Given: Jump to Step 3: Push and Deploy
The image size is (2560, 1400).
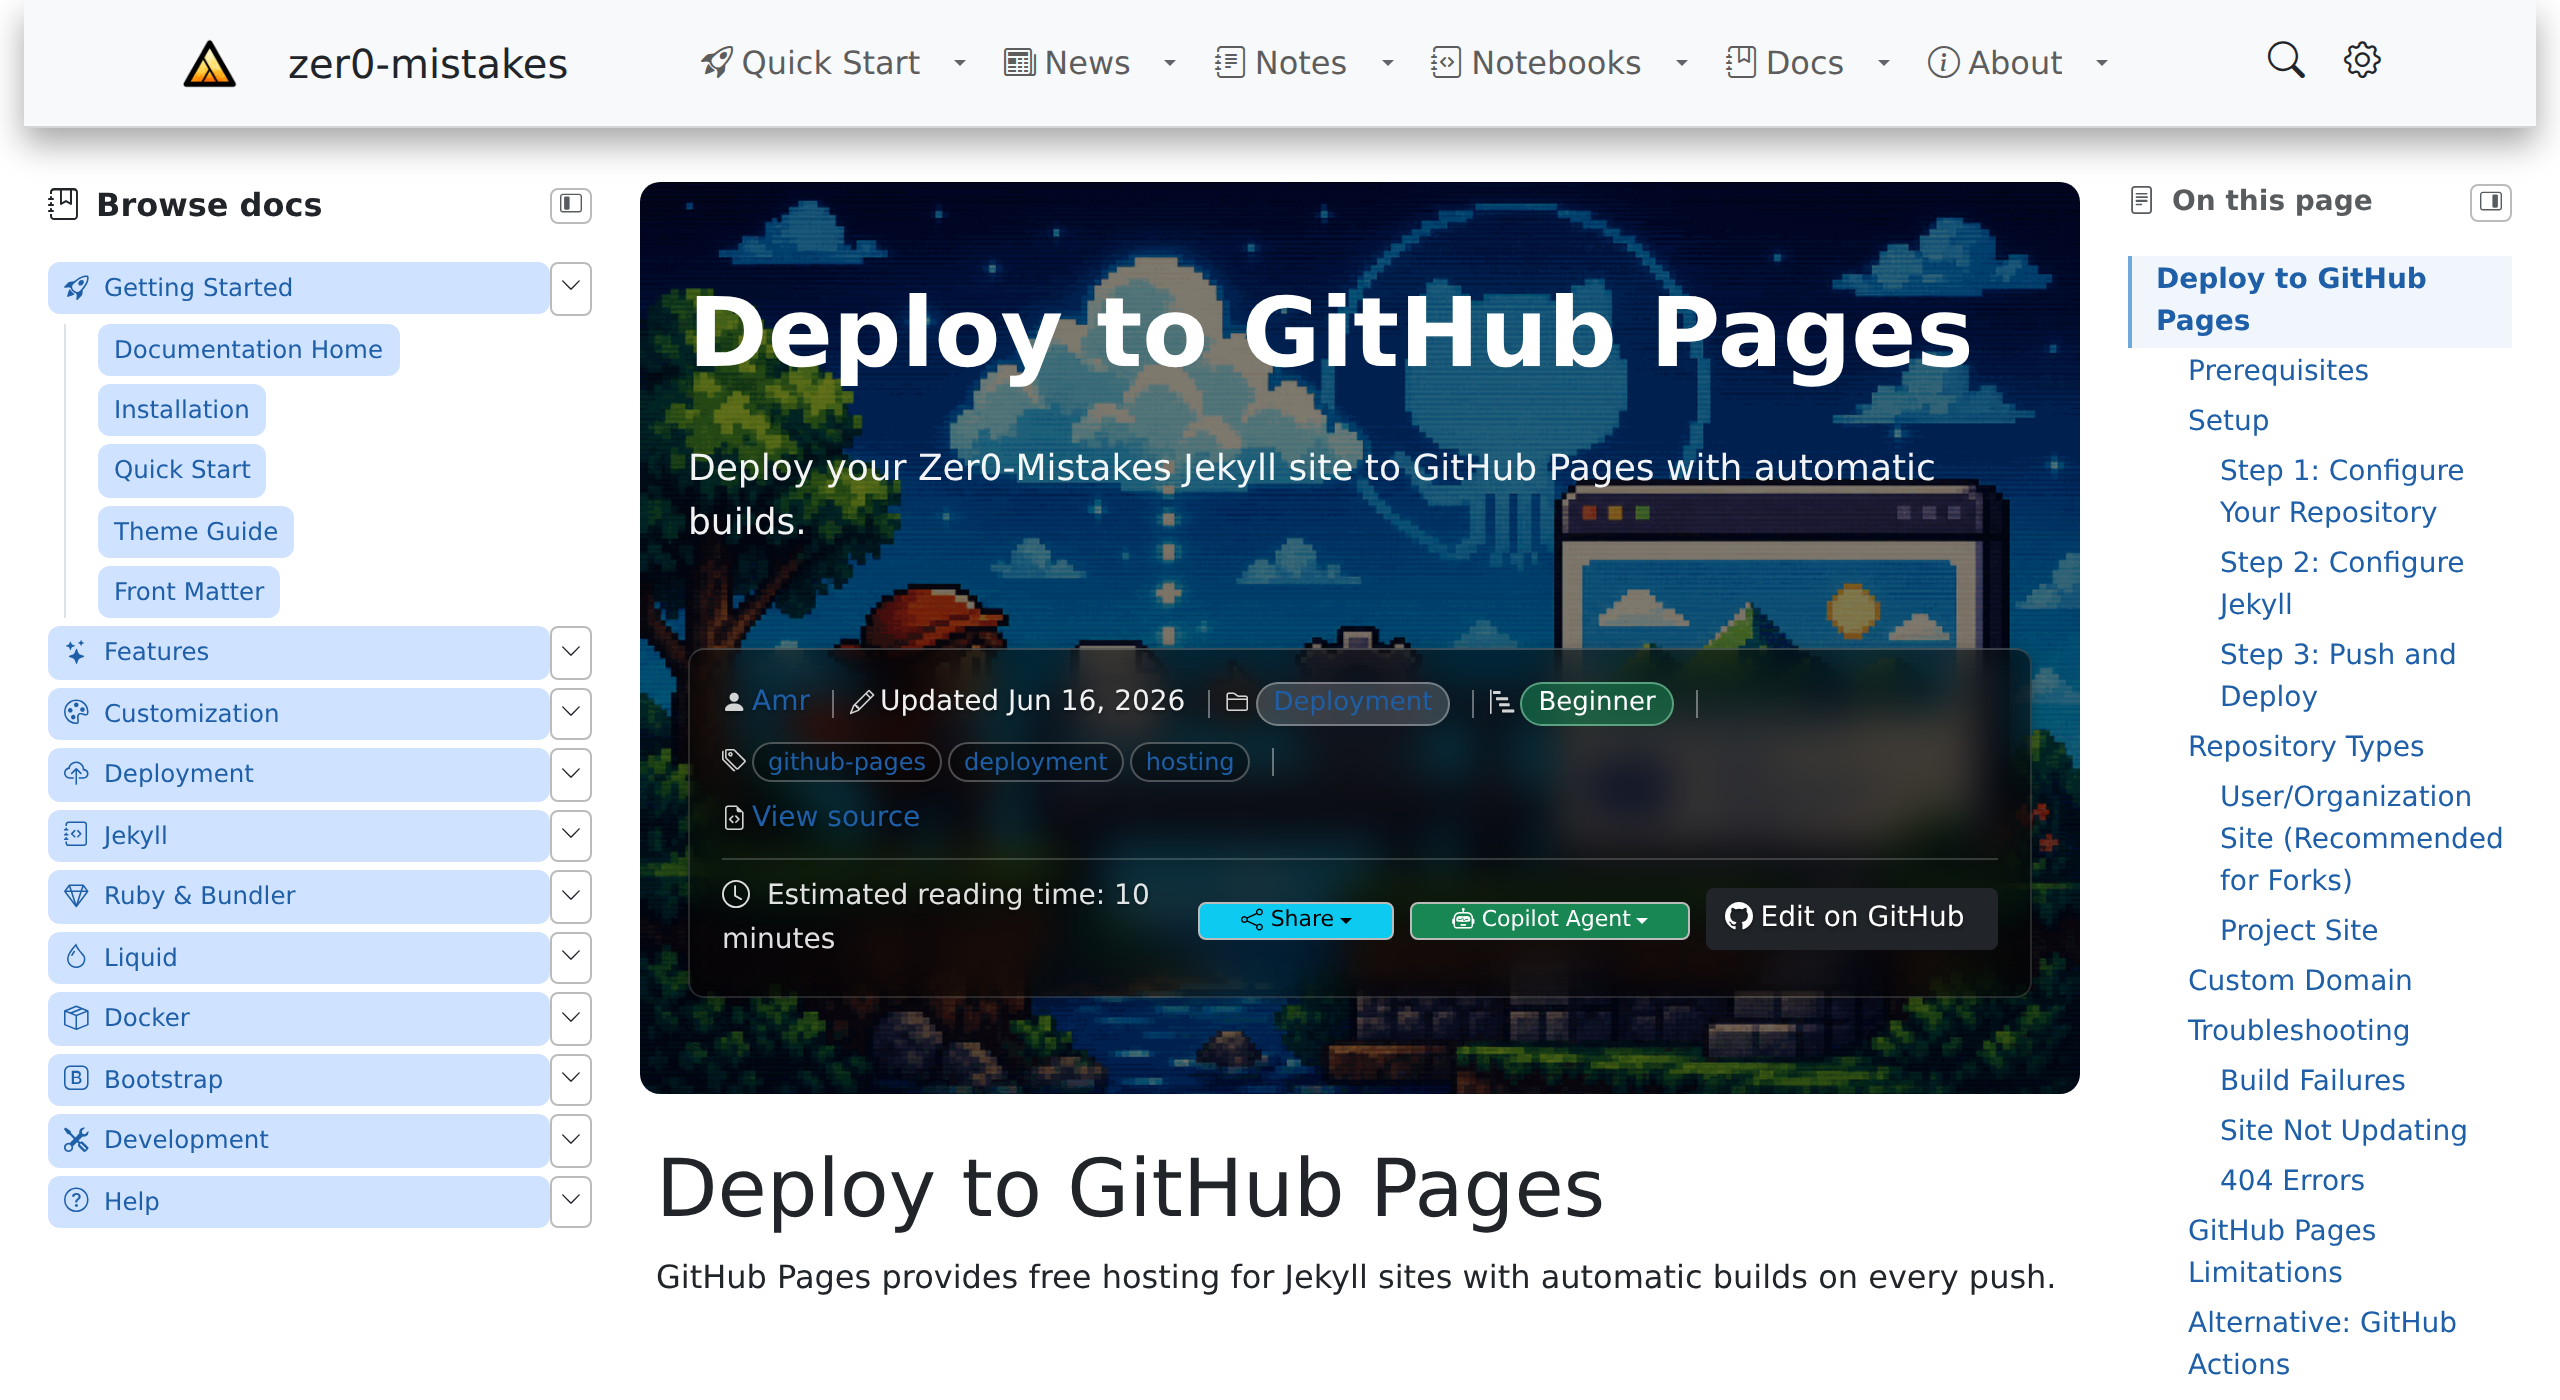Looking at the screenshot, I should coord(2338,676).
